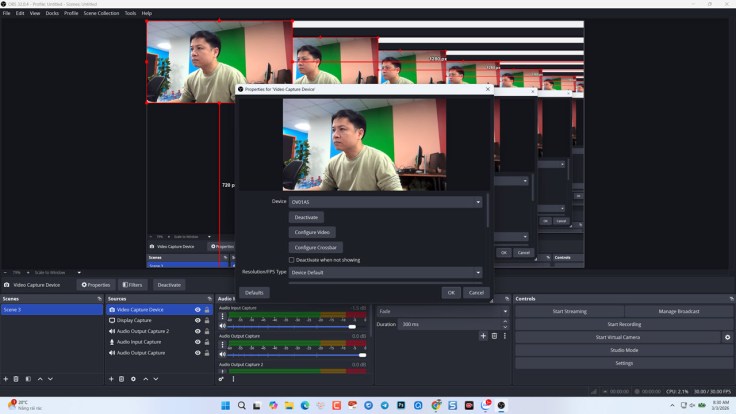Screen dimensions: 736x414
Task: Open Tools menu
Action: (130, 13)
